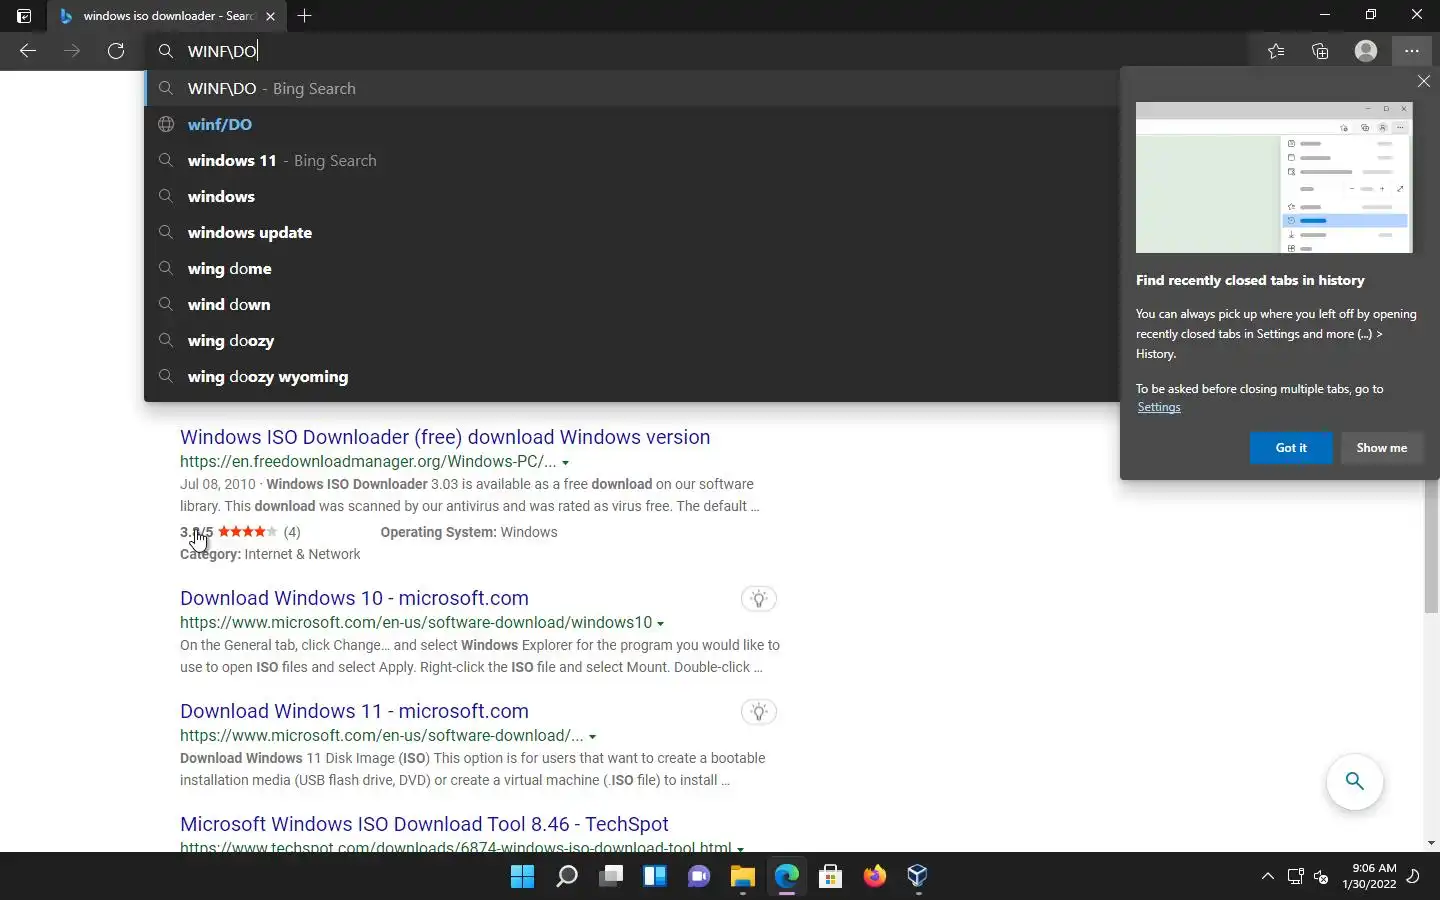Open Windows ISO Downloader (free) result
Image resolution: width=1440 pixels, height=900 pixels.
coord(445,437)
